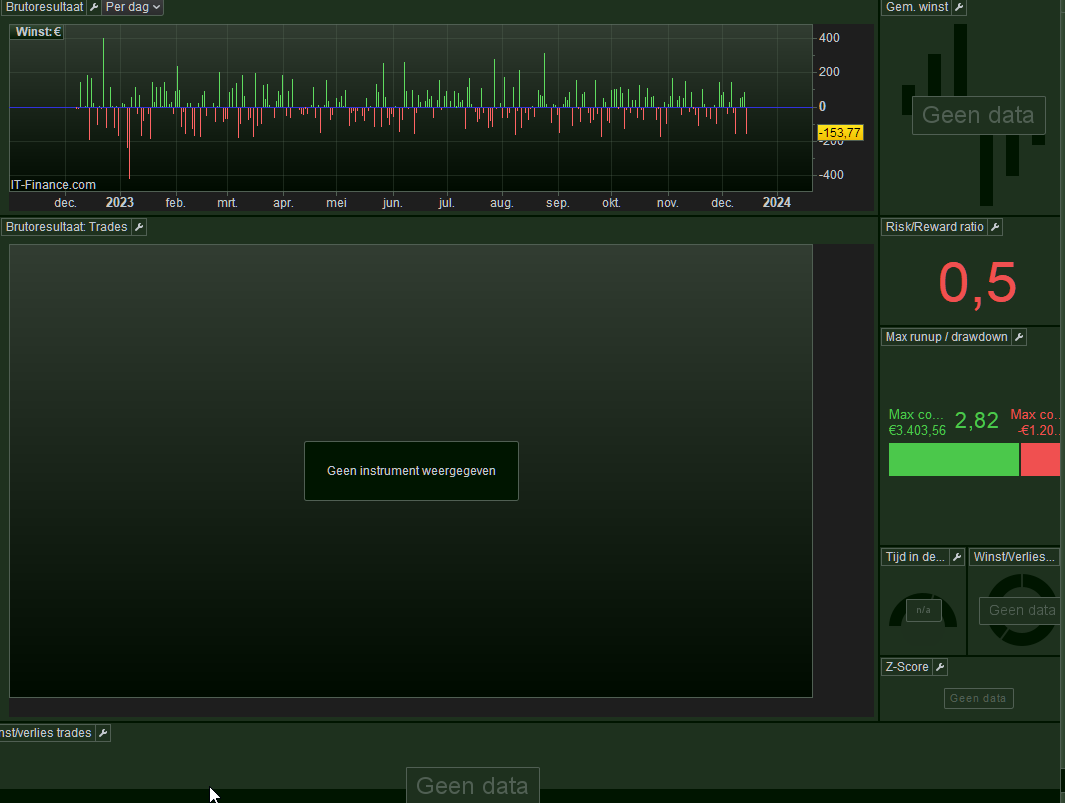This screenshot has width=1065, height=803.
Task: Click the Winst: € chart label
Action: [x=38, y=32]
